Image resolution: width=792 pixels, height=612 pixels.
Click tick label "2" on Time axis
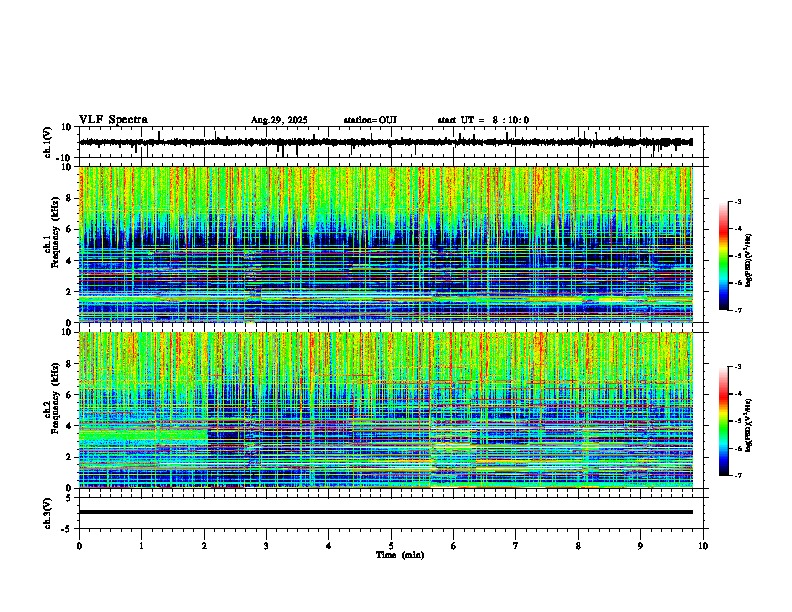(x=204, y=546)
